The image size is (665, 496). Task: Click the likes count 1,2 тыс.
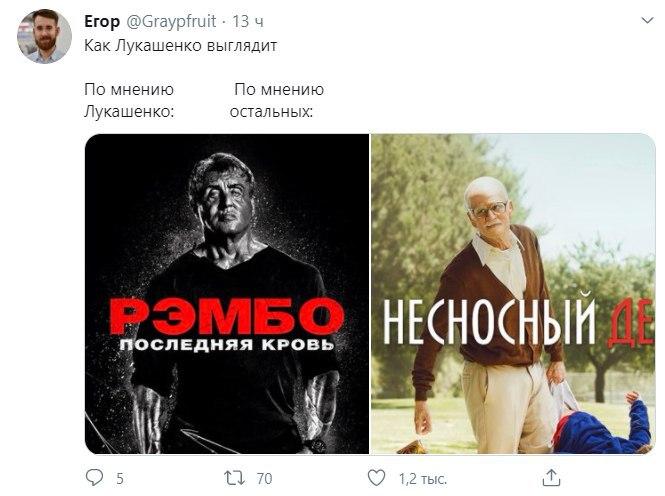423,479
